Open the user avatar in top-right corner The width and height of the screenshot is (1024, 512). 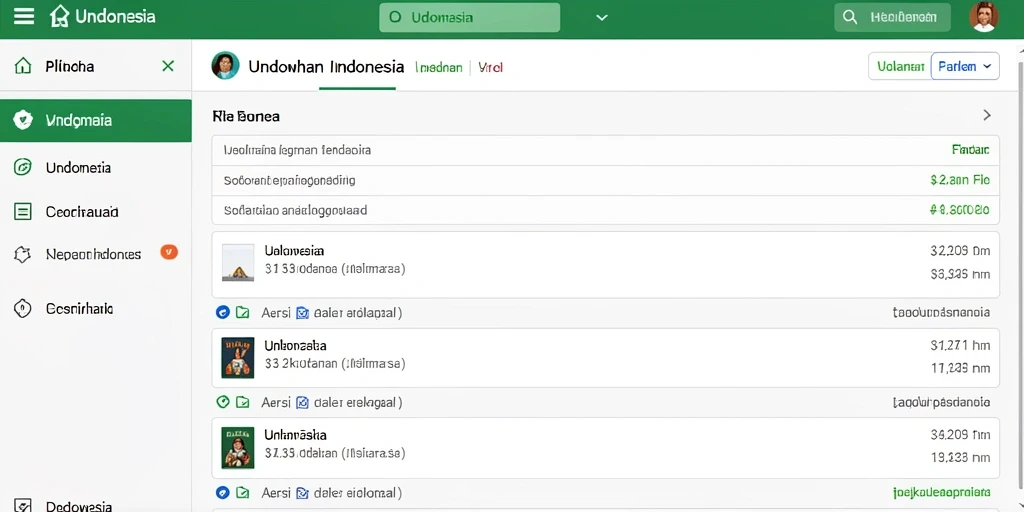click(x=984, y=17)
